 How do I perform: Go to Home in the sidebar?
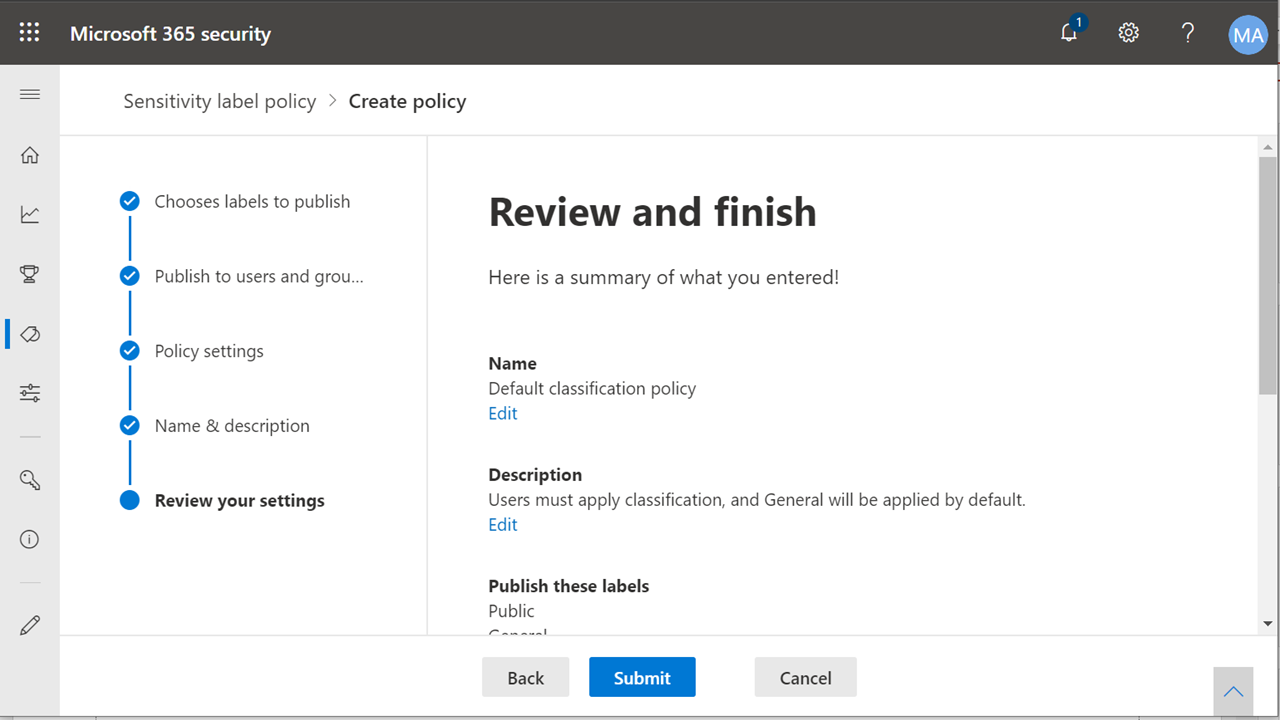click(30, 155)
